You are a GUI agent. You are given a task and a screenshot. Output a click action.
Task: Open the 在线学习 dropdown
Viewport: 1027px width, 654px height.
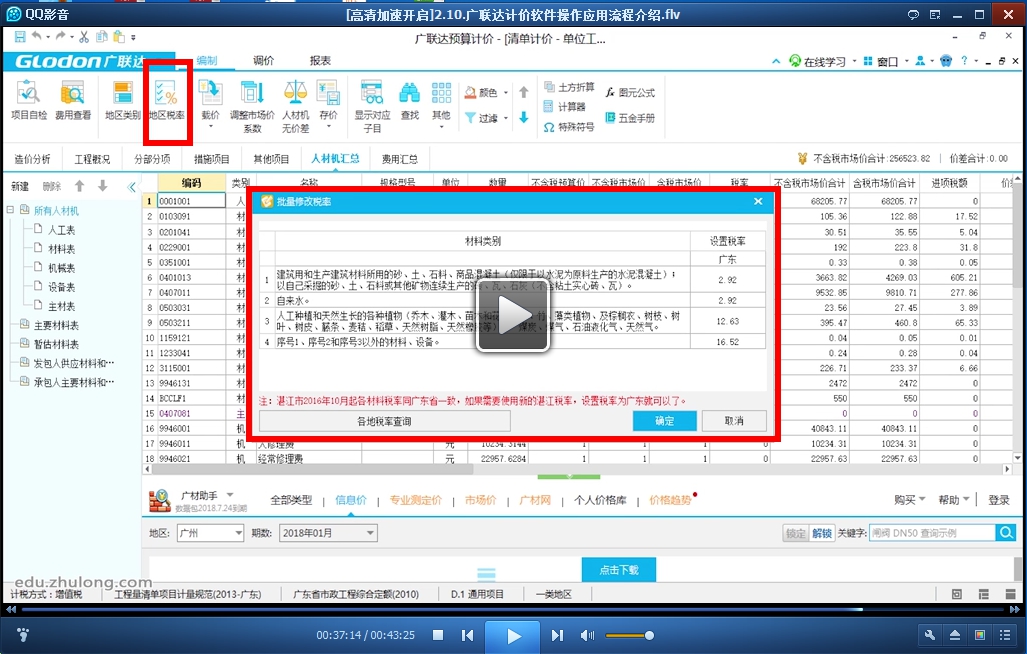(x=823, y=62)
